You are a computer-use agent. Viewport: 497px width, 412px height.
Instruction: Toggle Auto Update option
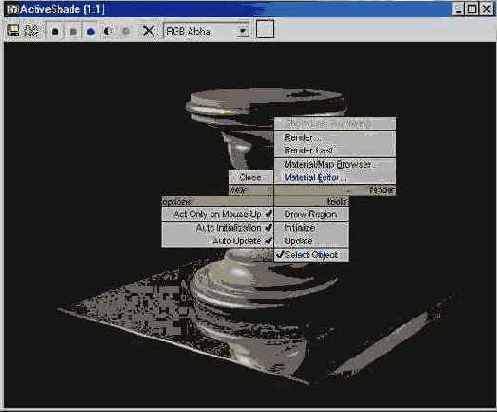tap(217, 241)
